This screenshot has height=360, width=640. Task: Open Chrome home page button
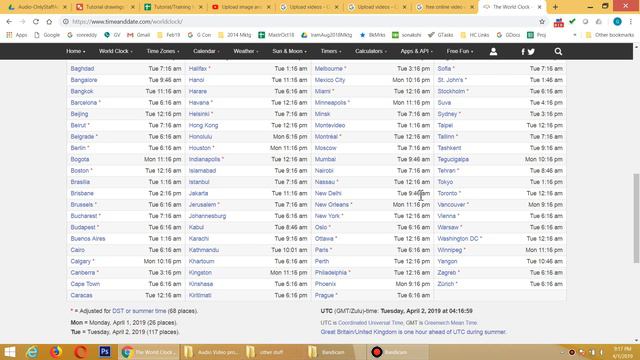click(49, 21)
